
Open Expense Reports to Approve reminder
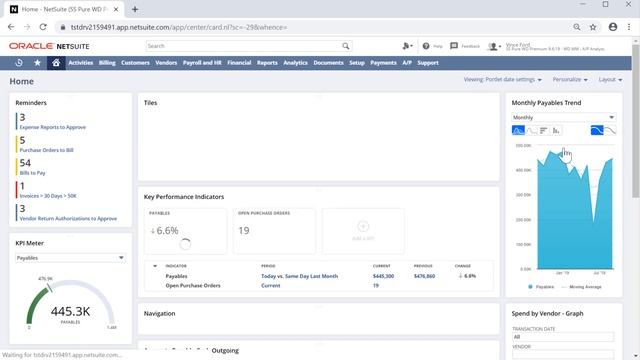(53, 127)
